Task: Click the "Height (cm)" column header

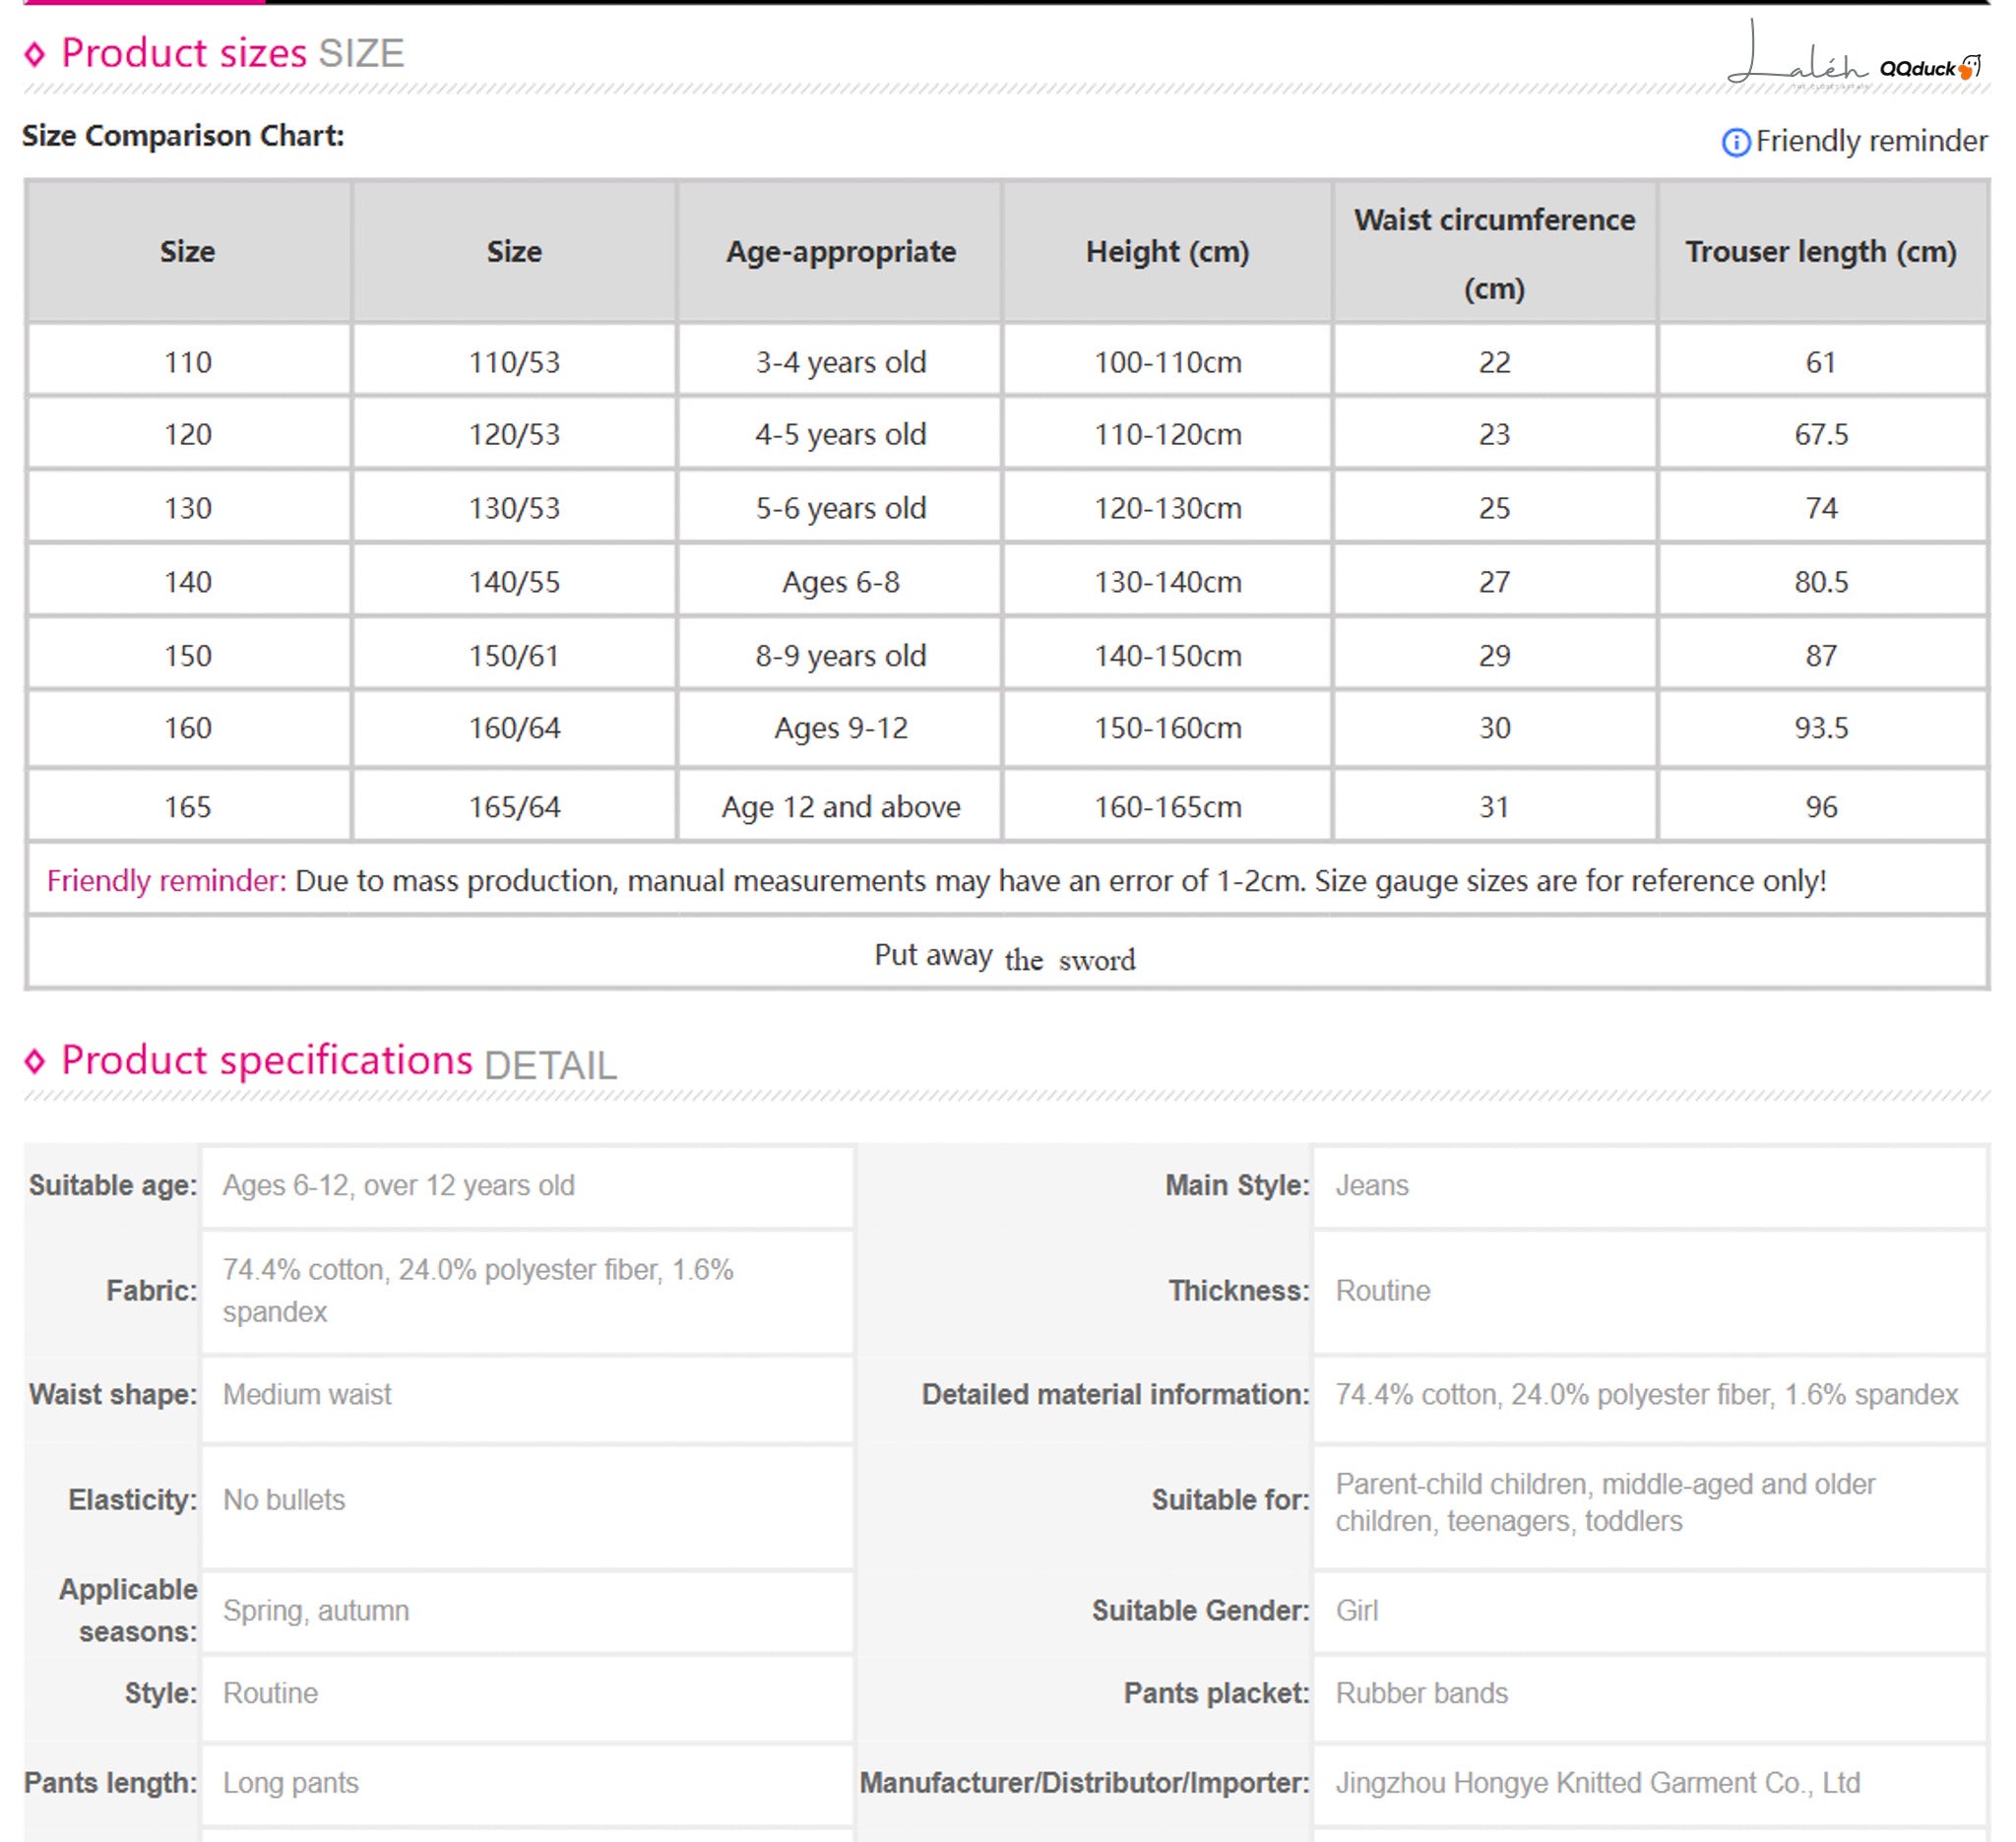Action: [x=1167, y=251]
